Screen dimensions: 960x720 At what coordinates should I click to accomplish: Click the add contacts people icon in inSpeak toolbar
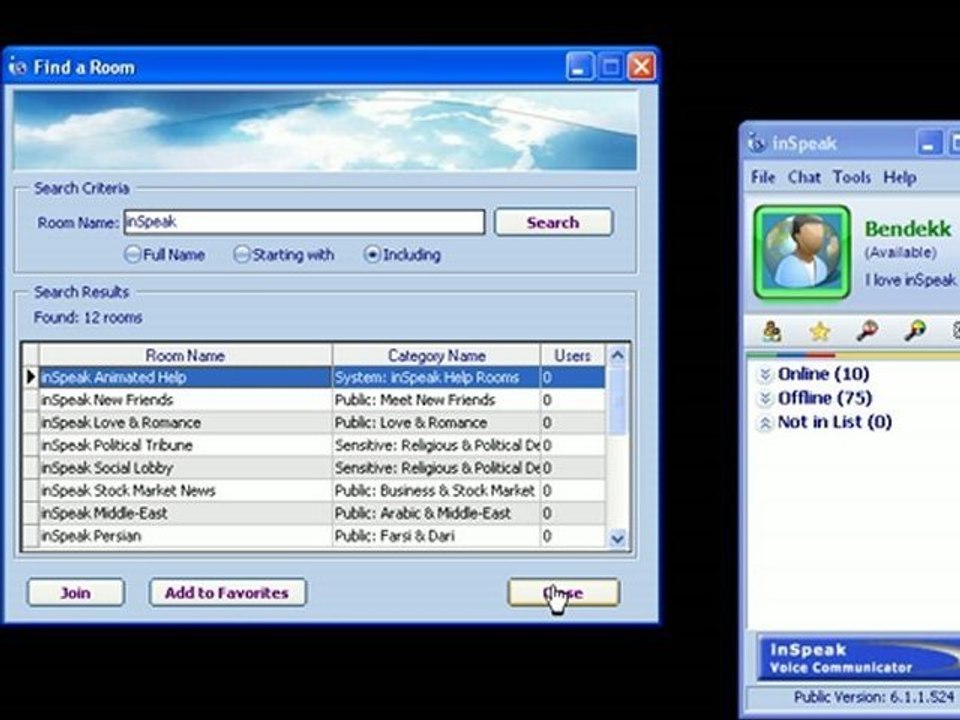coord(772,331)
